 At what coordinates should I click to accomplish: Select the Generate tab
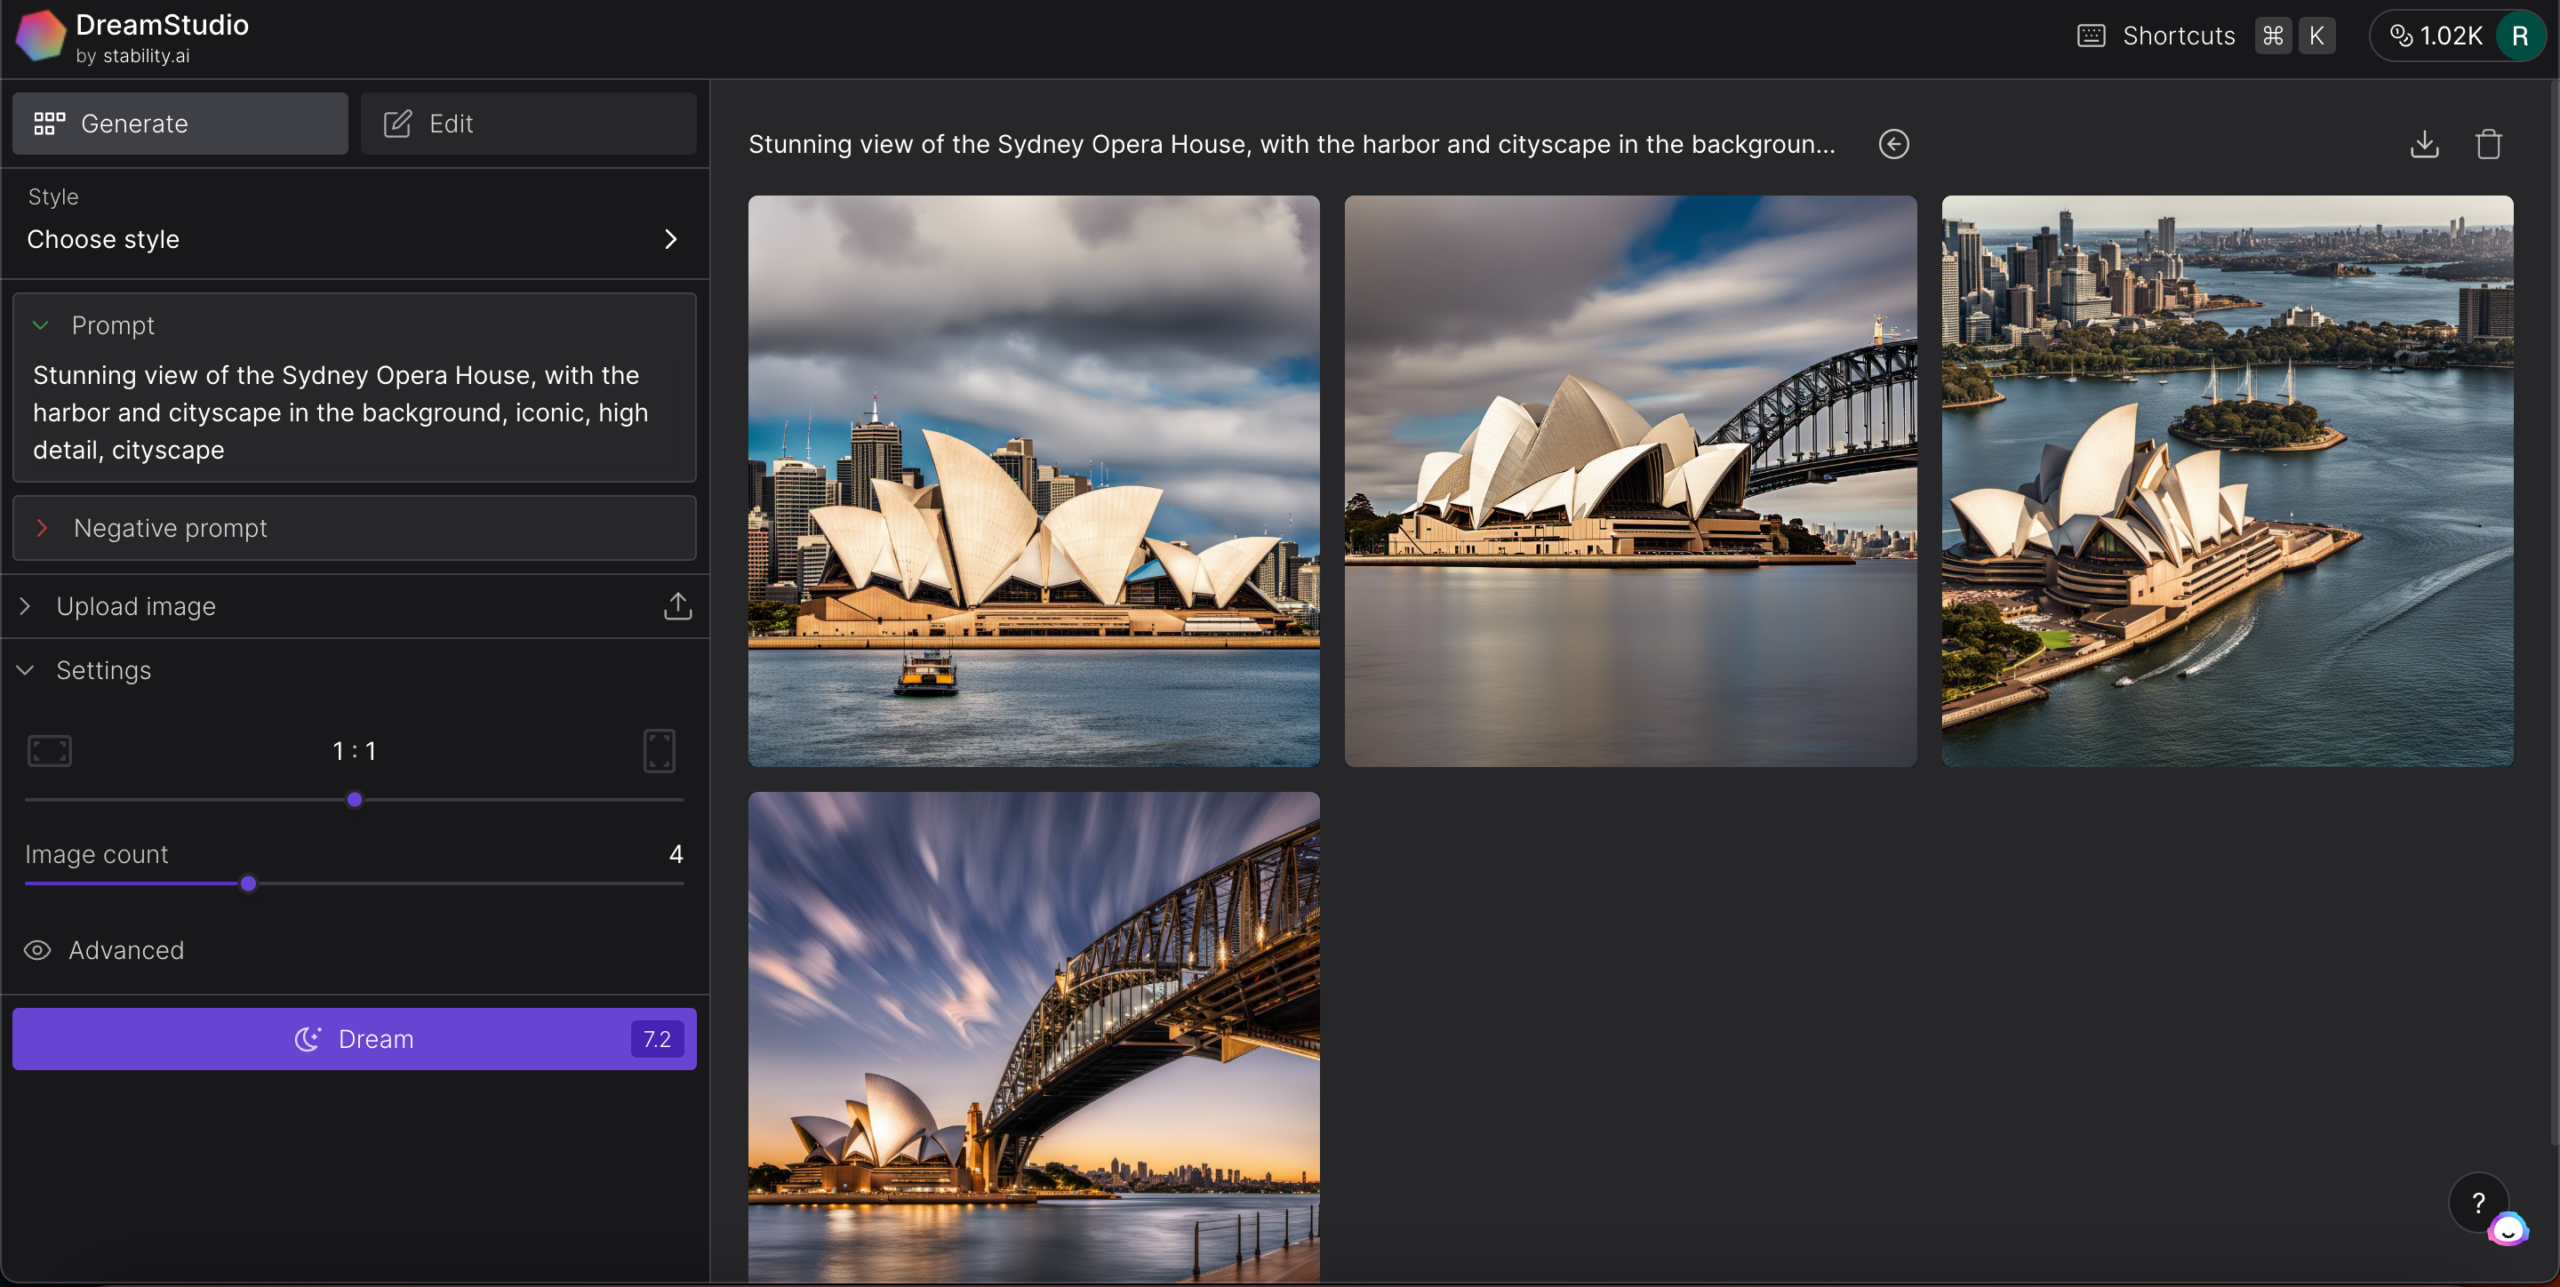click(180, 124)
